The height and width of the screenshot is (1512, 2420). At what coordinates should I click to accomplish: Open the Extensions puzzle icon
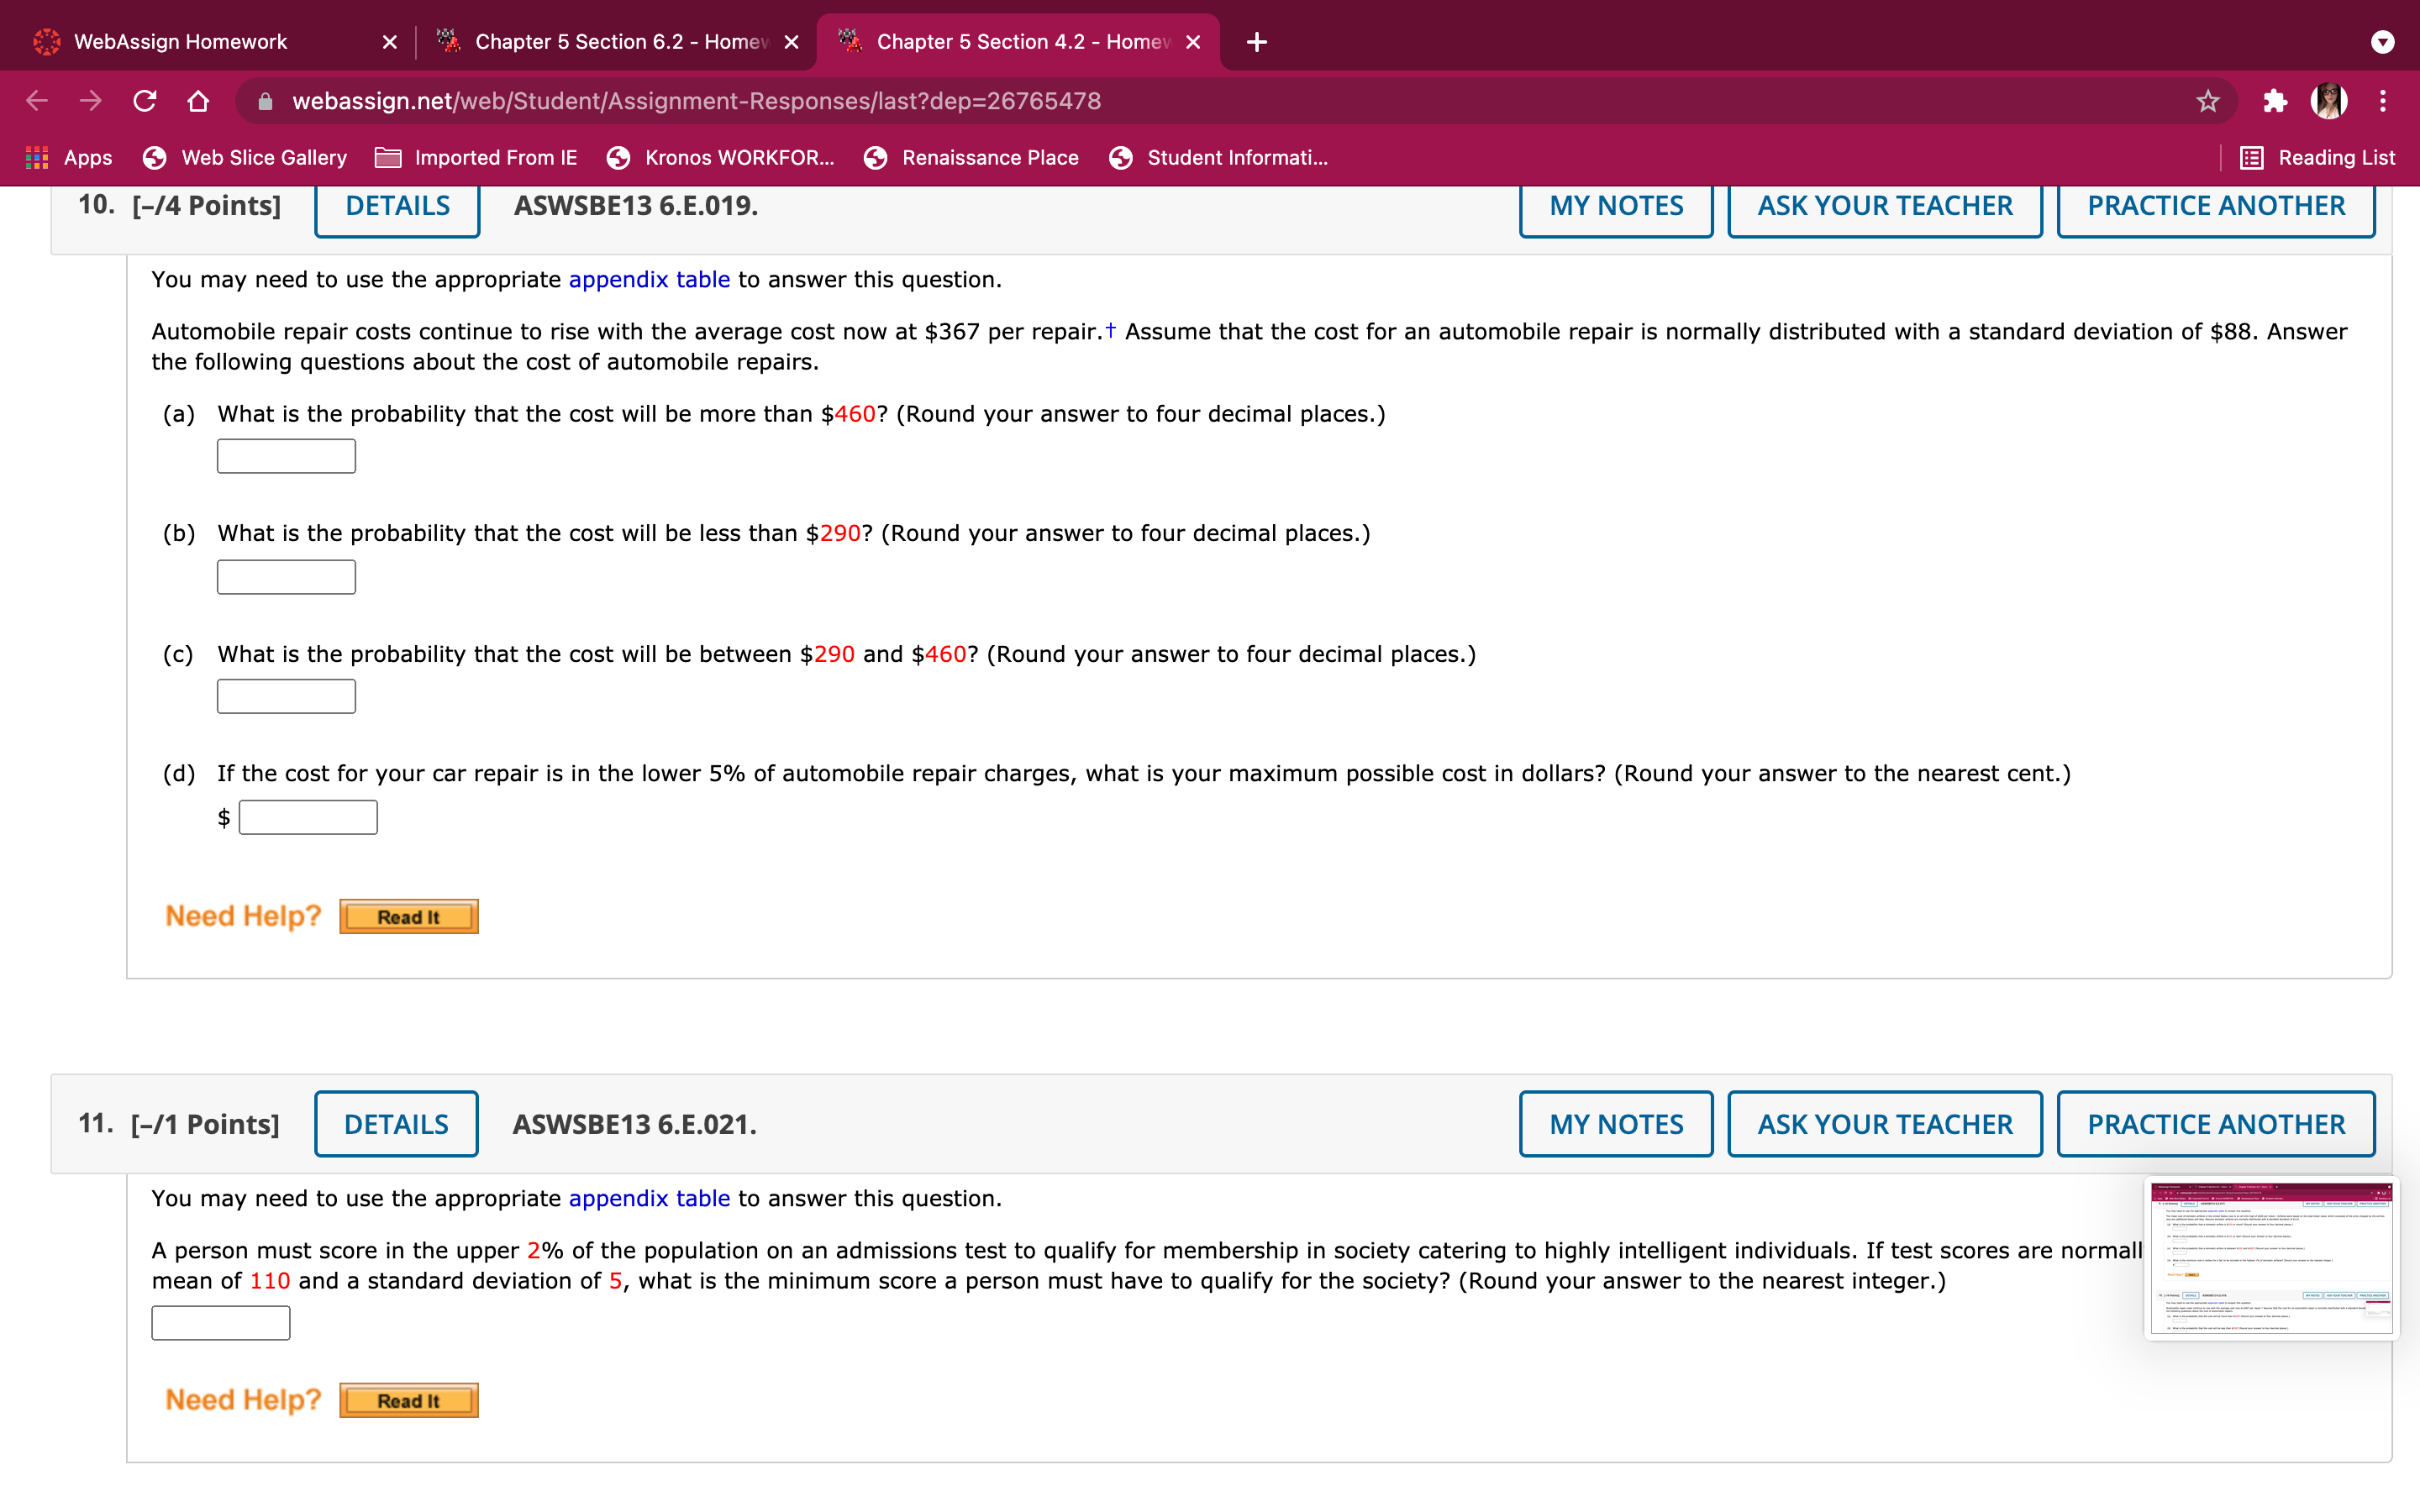pos(2276,100)
